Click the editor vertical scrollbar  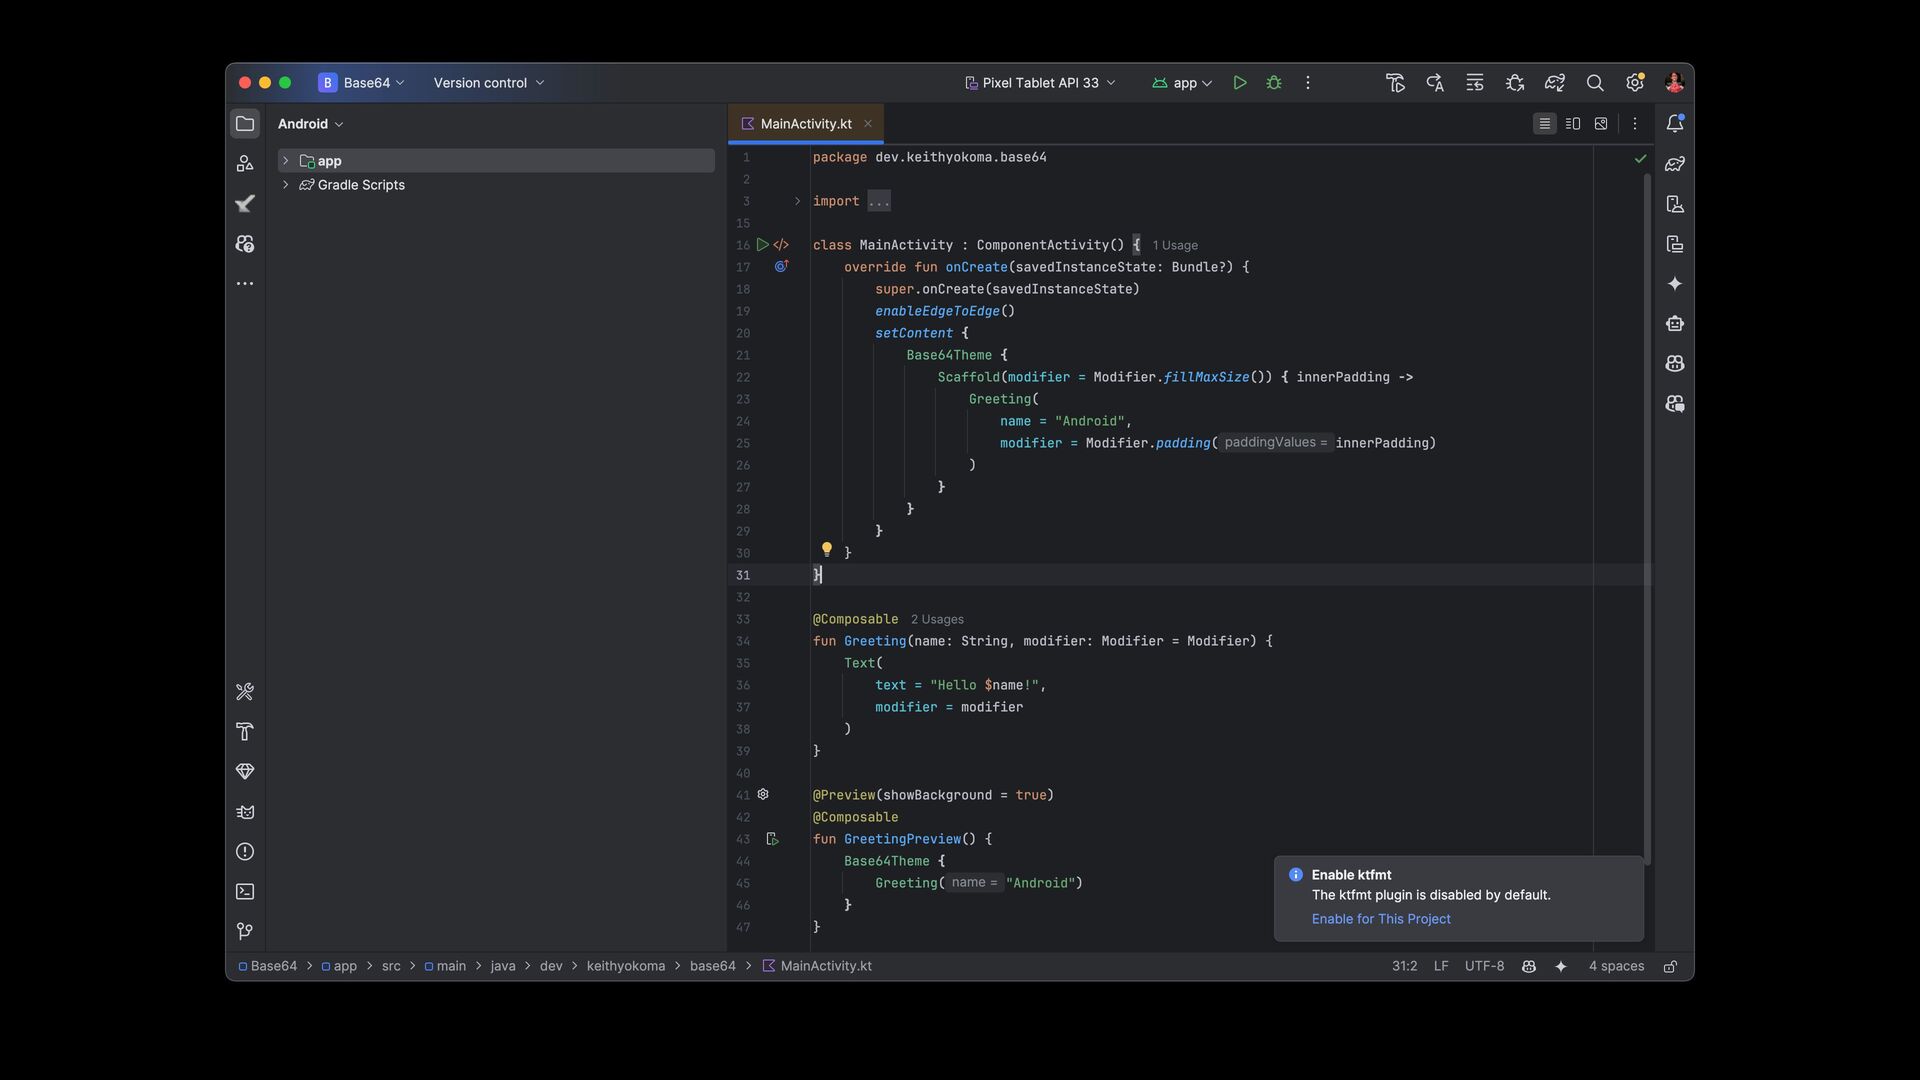[x=1647, y=520]
